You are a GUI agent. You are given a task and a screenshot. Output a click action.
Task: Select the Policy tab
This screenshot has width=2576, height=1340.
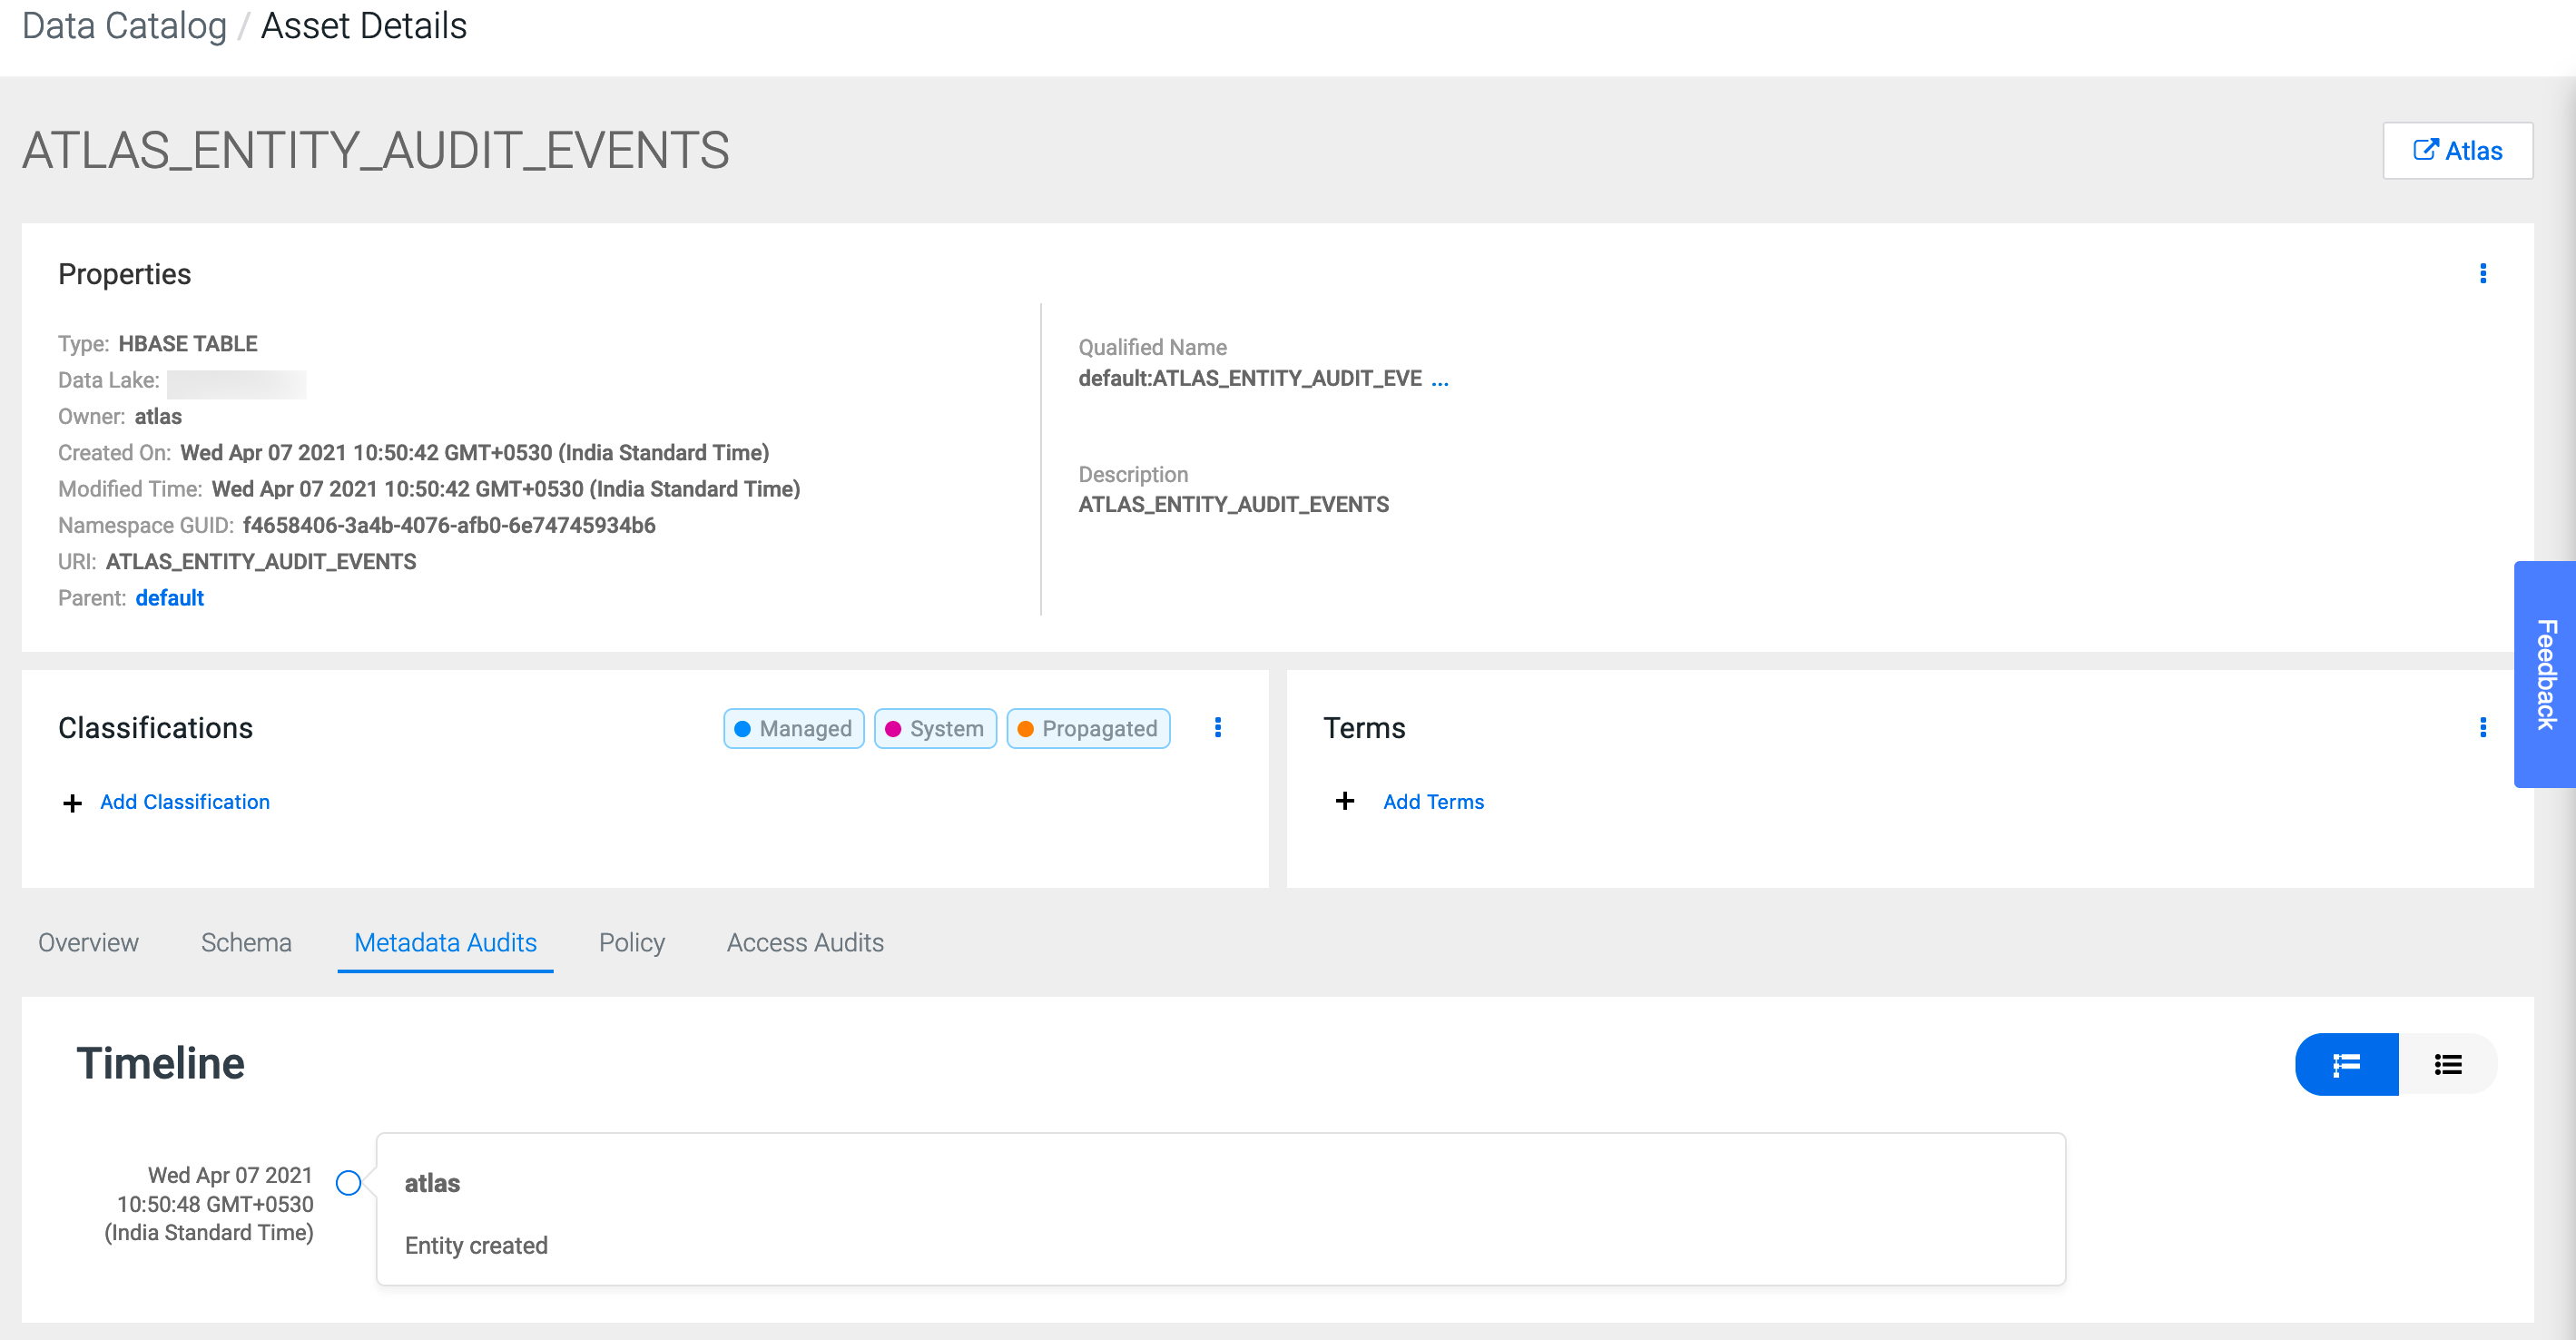(x=631, y=943)
